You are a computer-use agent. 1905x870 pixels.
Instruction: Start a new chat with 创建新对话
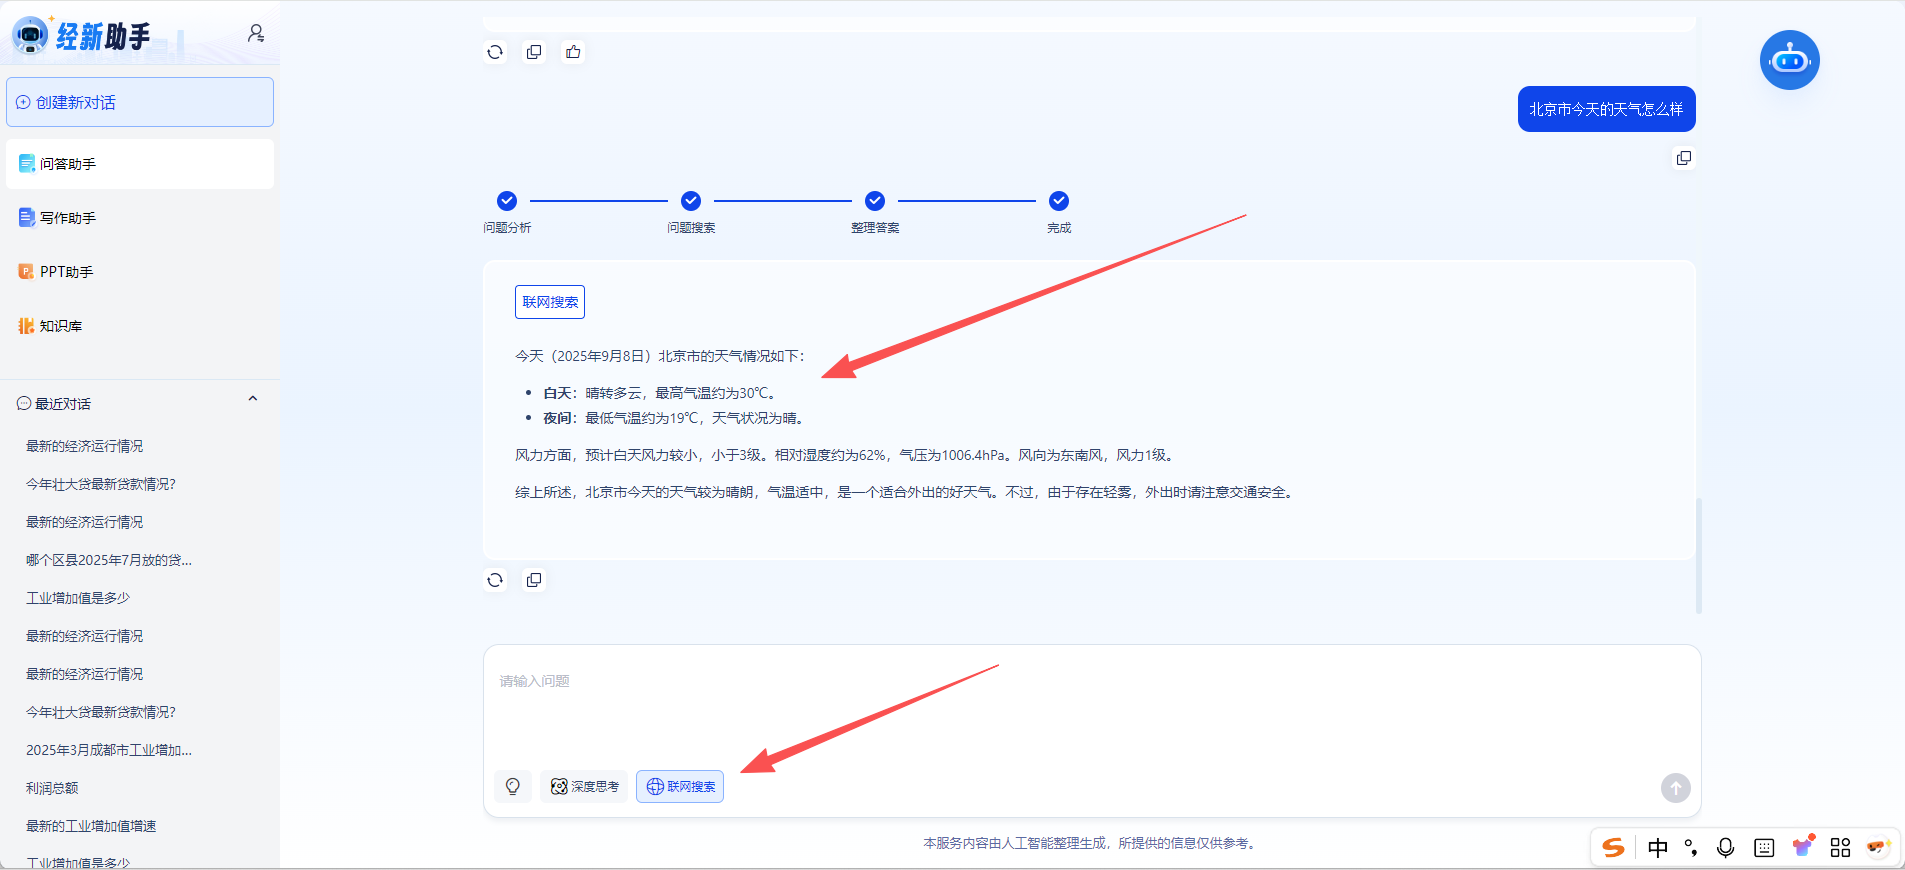(x=140, y=102)
